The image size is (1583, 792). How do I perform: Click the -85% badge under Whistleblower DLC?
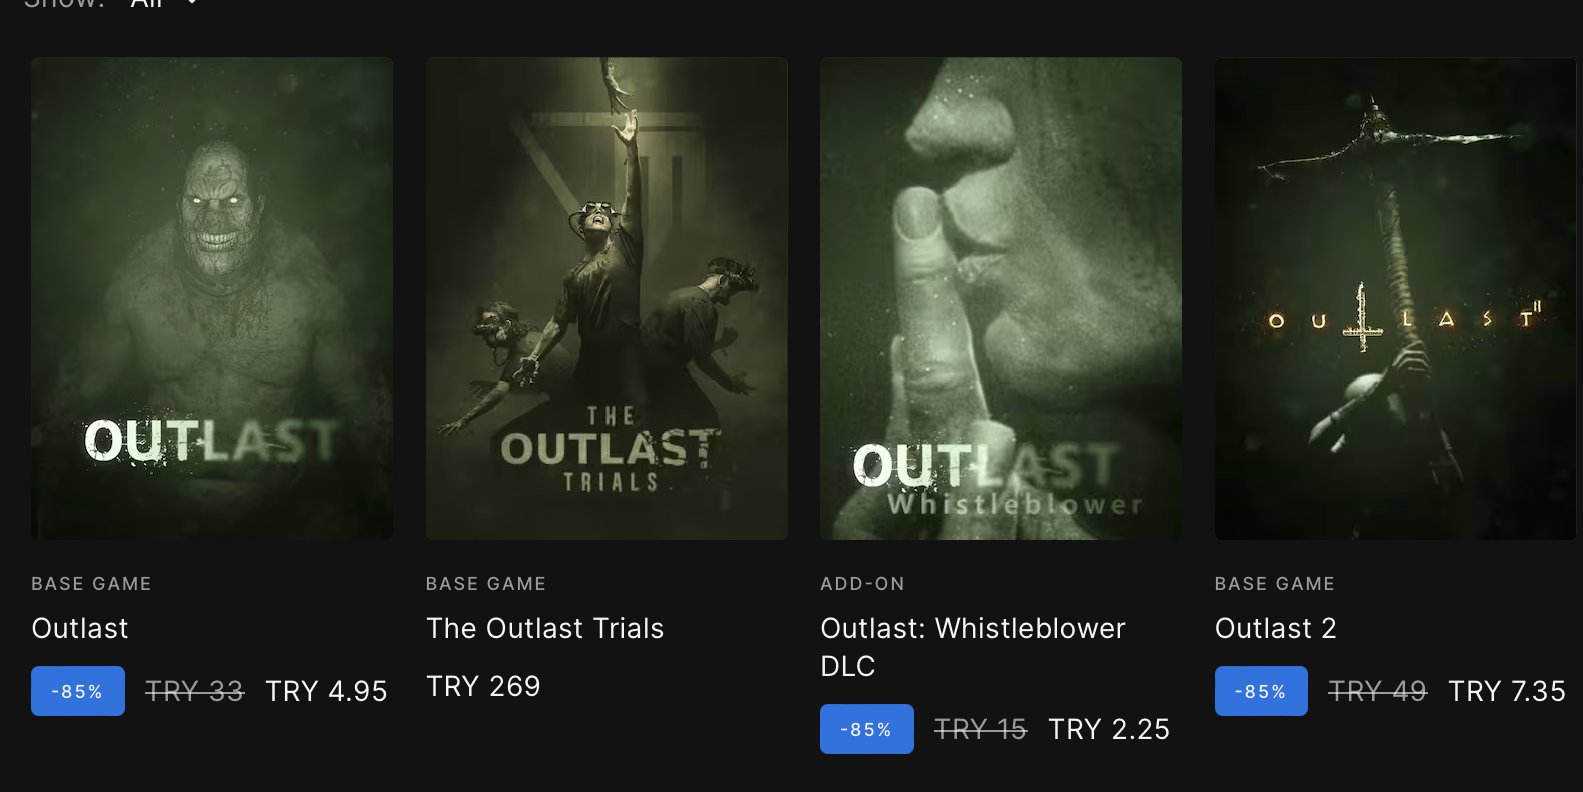click(x=866, y=729)
